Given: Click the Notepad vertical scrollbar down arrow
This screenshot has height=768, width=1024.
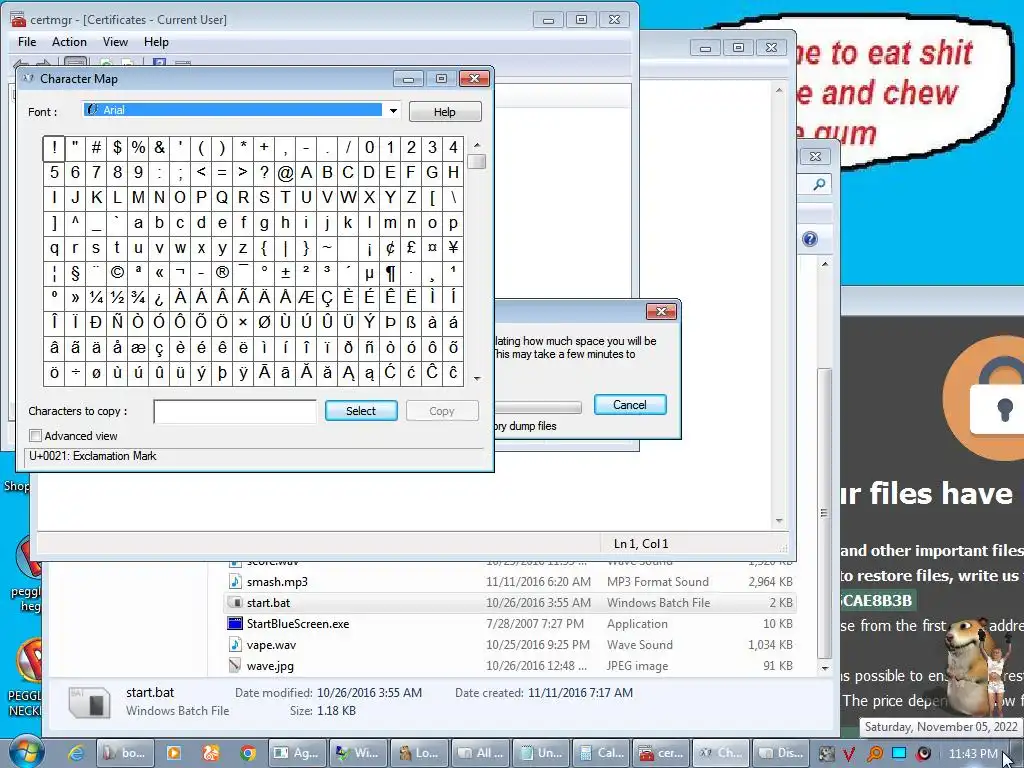Looking at the screenshot, I should pyautogui.click(x=779, y=520).
